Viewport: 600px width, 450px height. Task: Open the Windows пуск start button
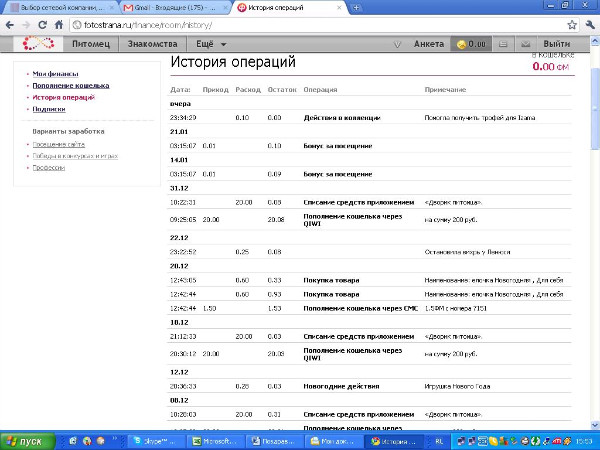click(x=27, y=440)
